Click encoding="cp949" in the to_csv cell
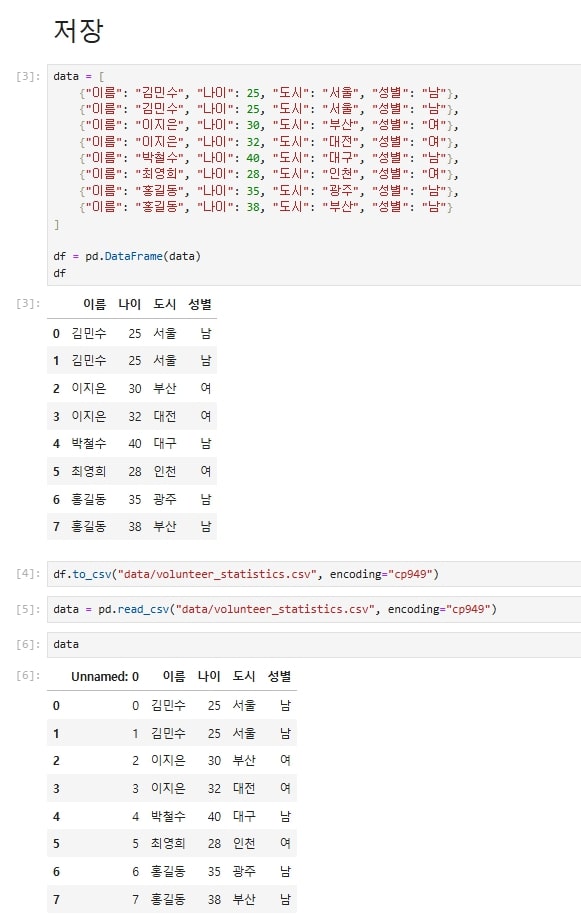The image size is (581, 922). tap(381, 574)
